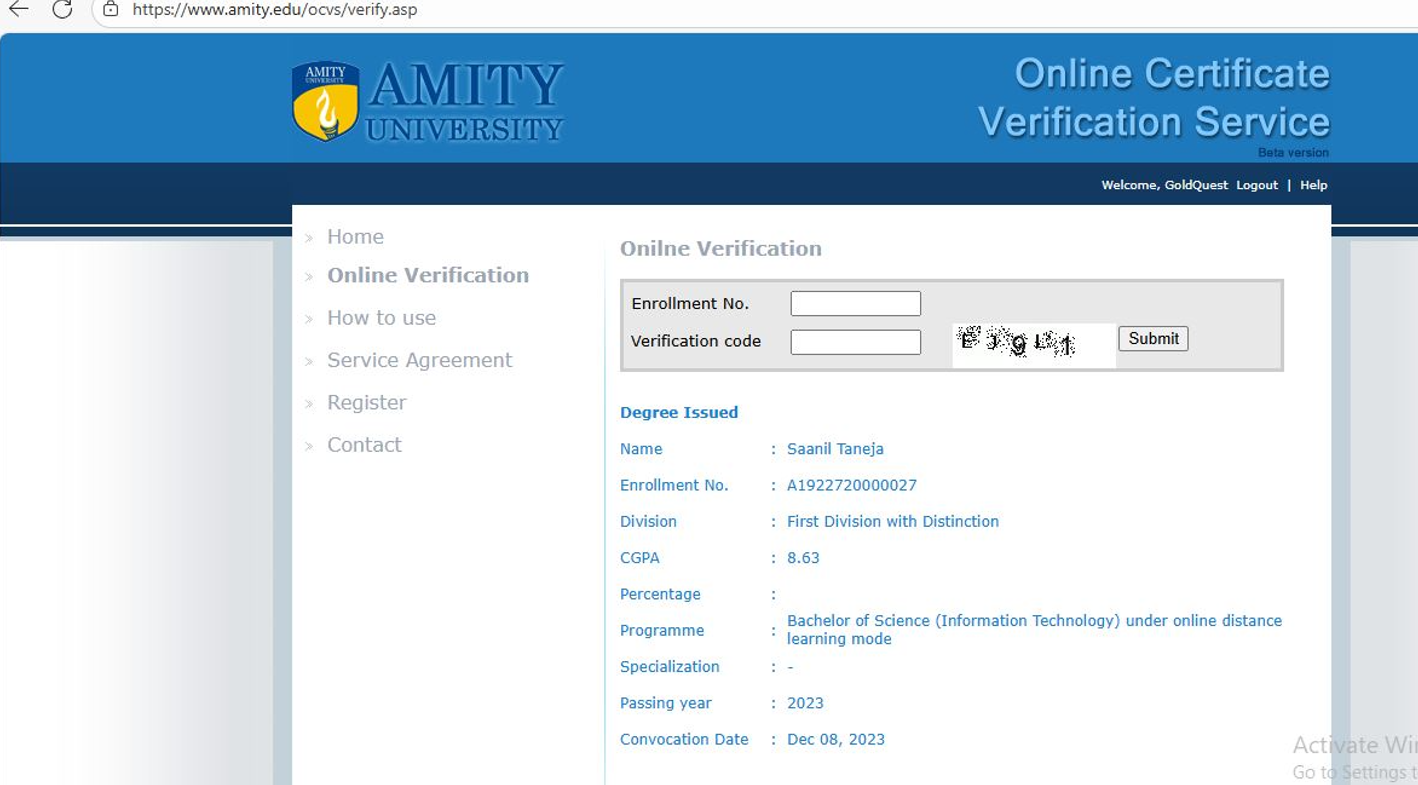Open the Help link in the header
The width and height of the screenshot is (1418, 785).
pyautogui.click(x=1313, y=185)
